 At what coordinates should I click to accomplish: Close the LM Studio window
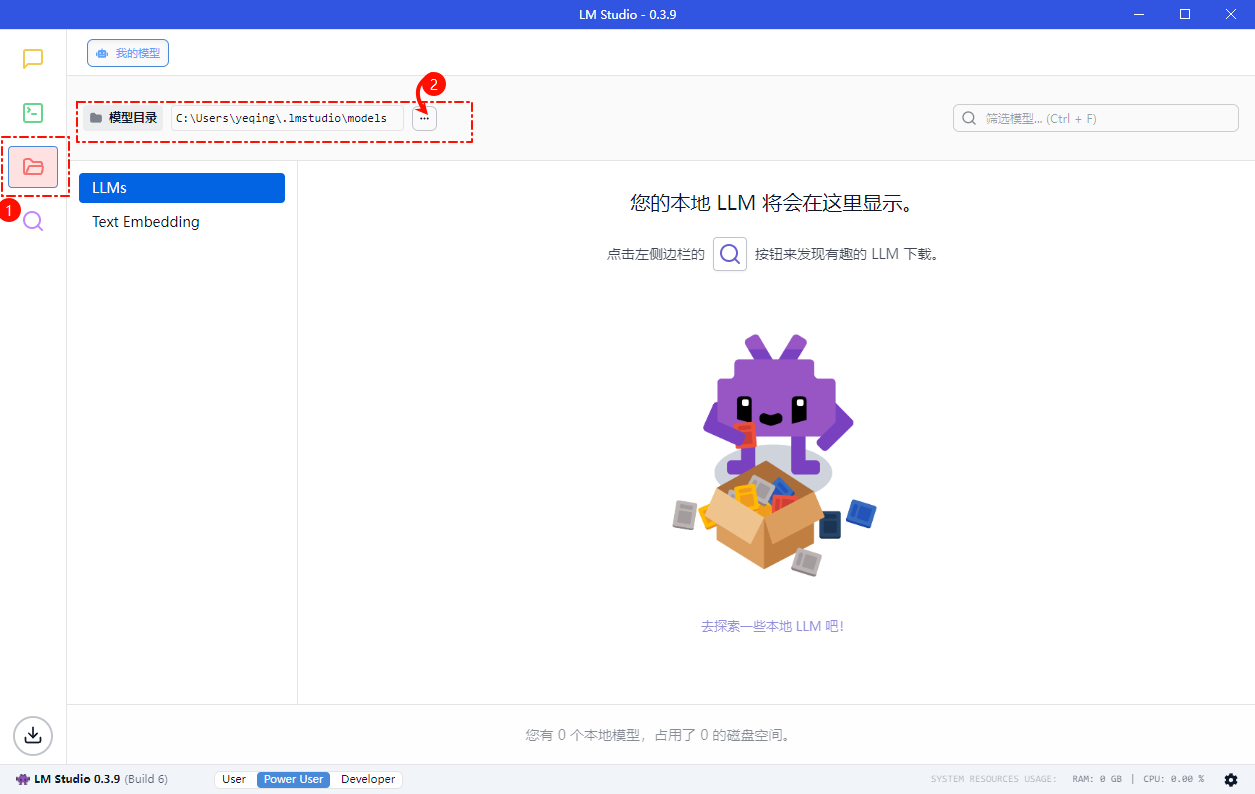(x=1231, y=14)
